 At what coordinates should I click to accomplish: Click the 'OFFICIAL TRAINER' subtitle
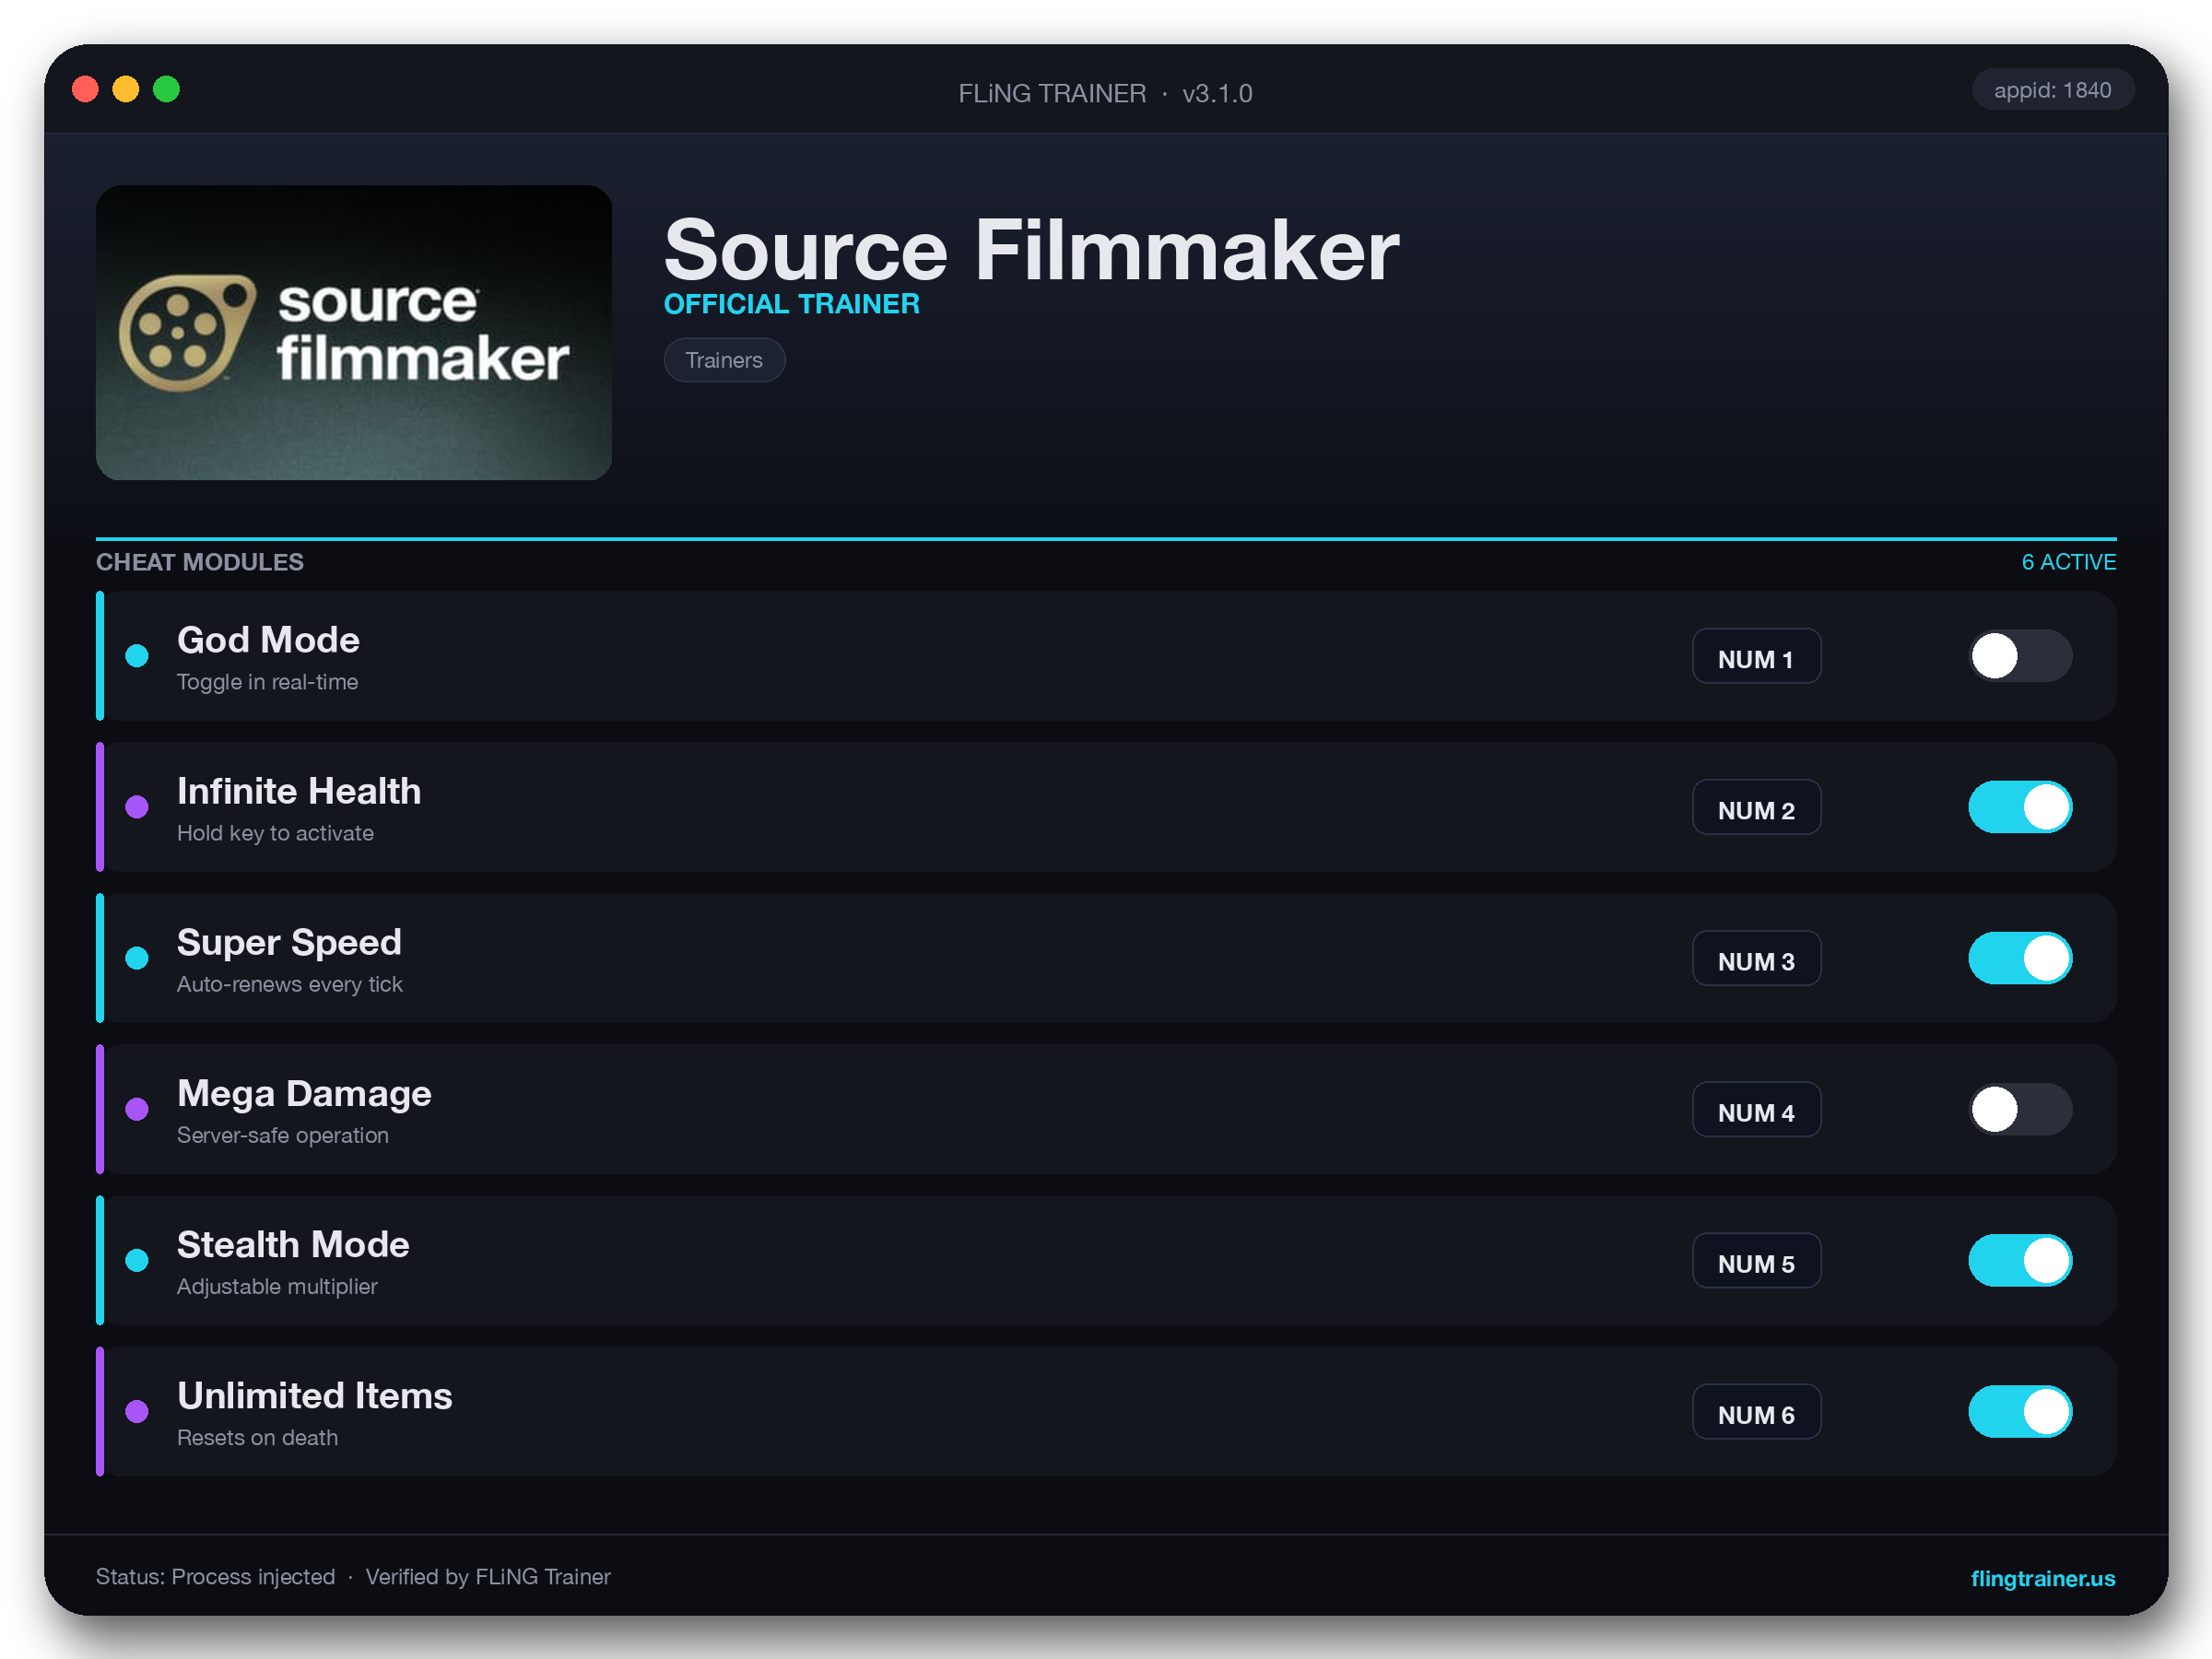tap(791, 304)
